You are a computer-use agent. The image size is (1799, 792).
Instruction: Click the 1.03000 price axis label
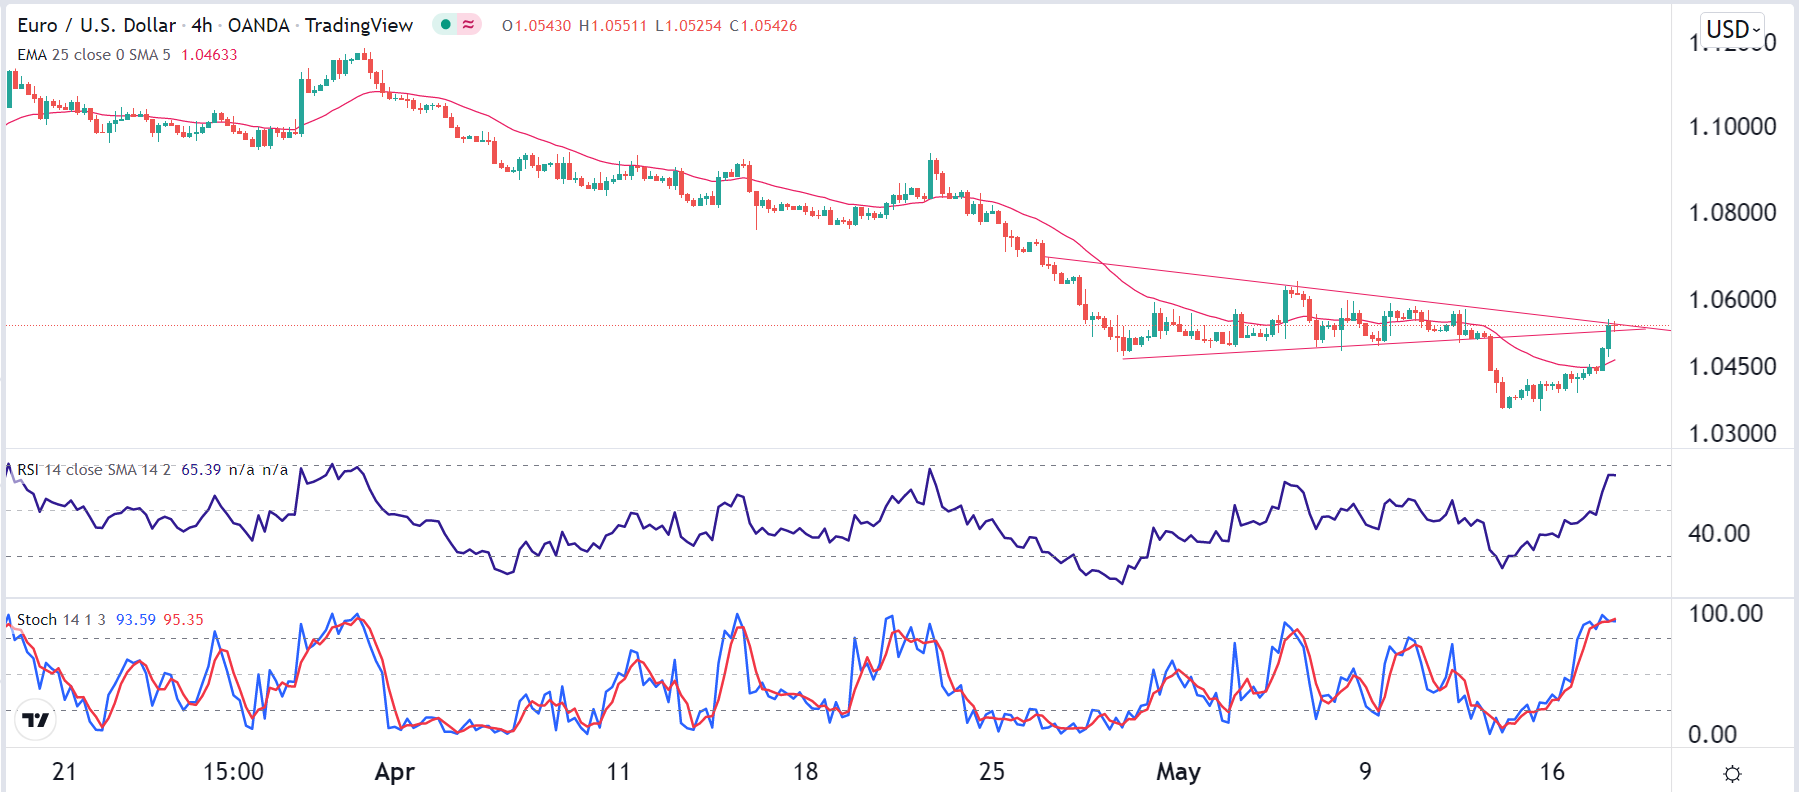point(1732,434)
